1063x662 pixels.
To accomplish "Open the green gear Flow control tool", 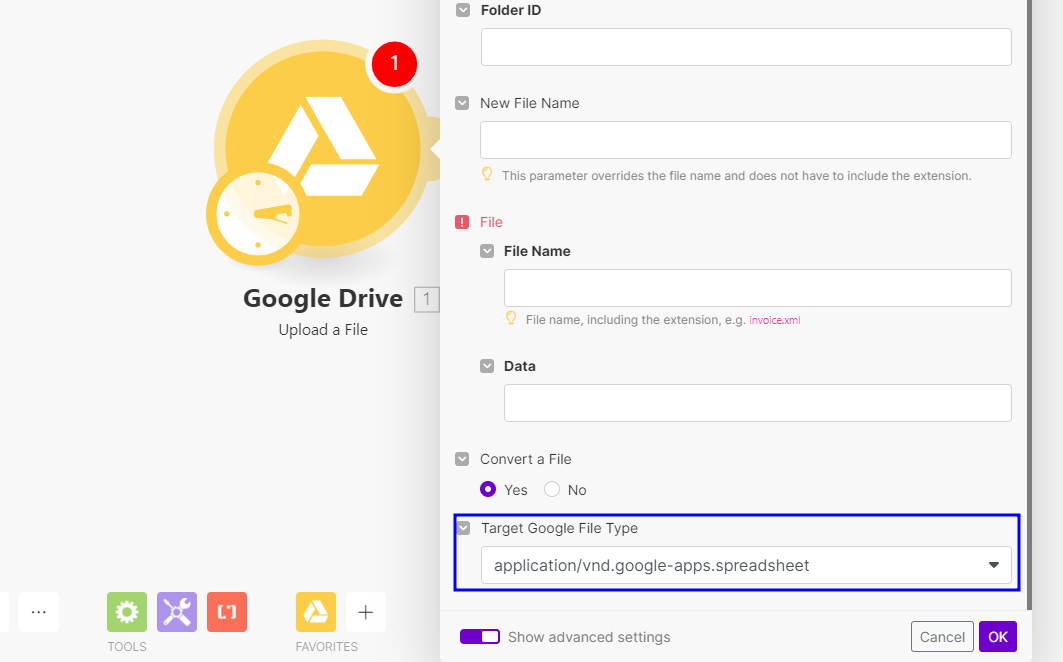I will tap(127, 612).
